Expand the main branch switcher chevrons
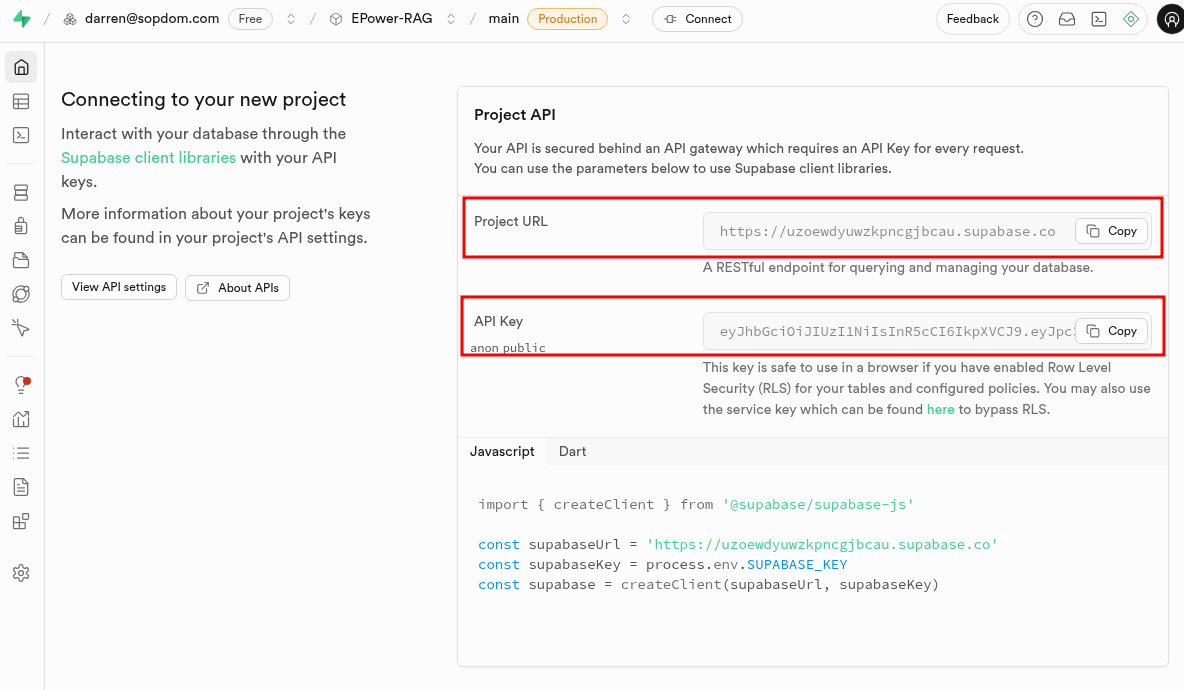Screen dimensions: 1184x690 click(x=626, y=19)
